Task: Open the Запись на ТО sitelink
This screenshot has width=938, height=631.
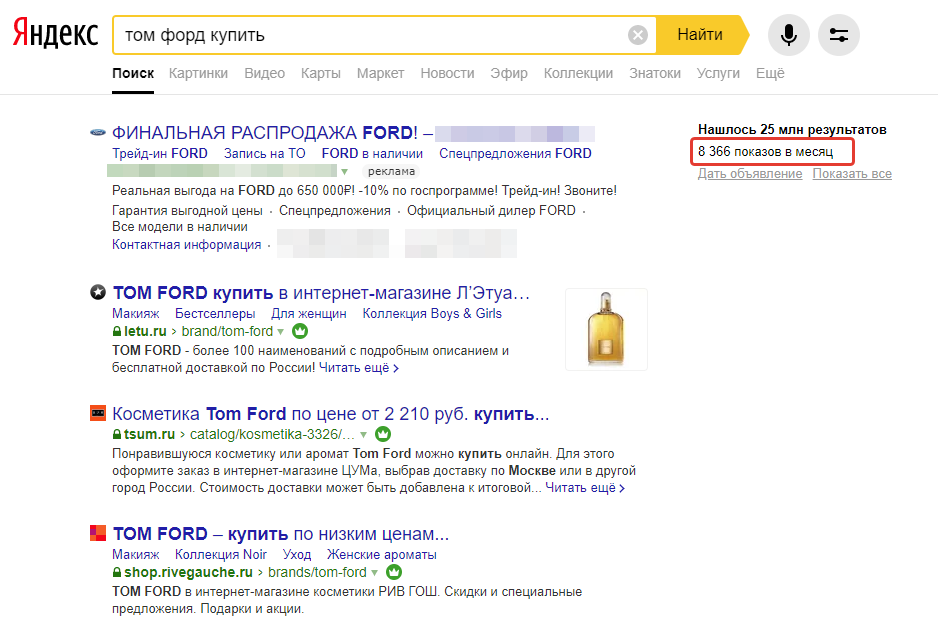Action: click(x=264, y=153)
